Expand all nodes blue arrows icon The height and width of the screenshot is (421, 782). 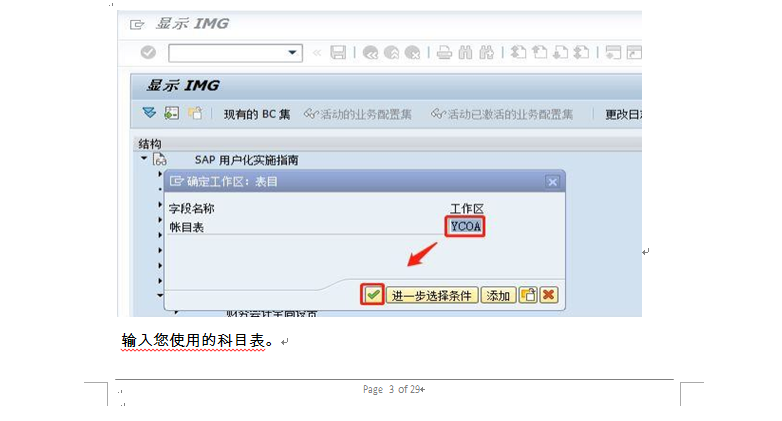click(149, 113)
